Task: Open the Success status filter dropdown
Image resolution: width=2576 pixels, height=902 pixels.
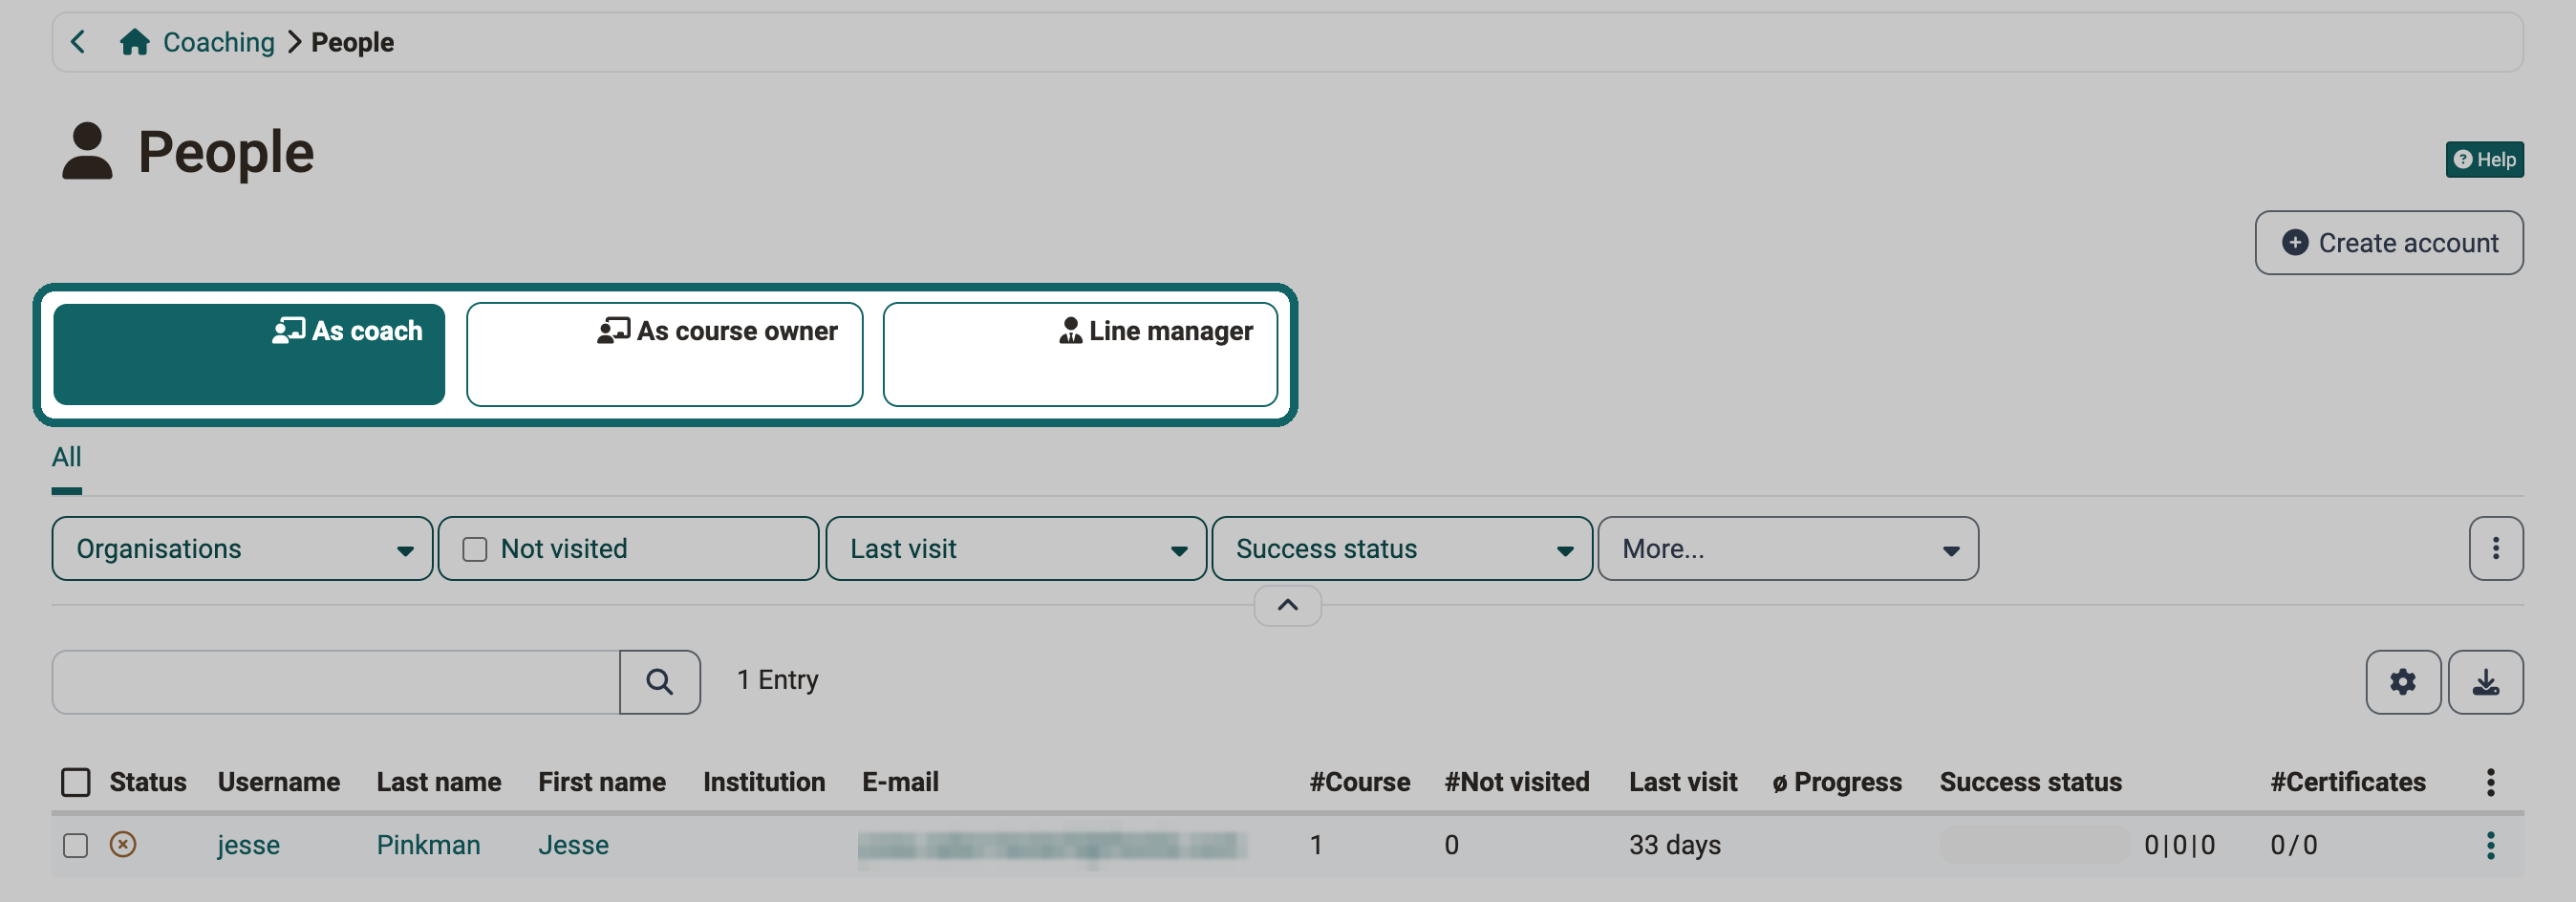Action: tap(1401, 548)
